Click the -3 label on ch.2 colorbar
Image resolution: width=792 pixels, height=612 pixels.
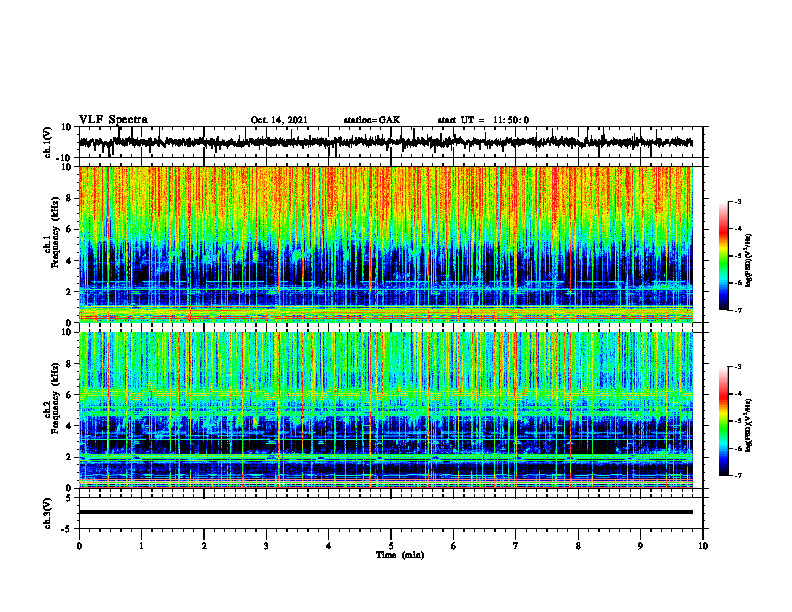point(737,367)
